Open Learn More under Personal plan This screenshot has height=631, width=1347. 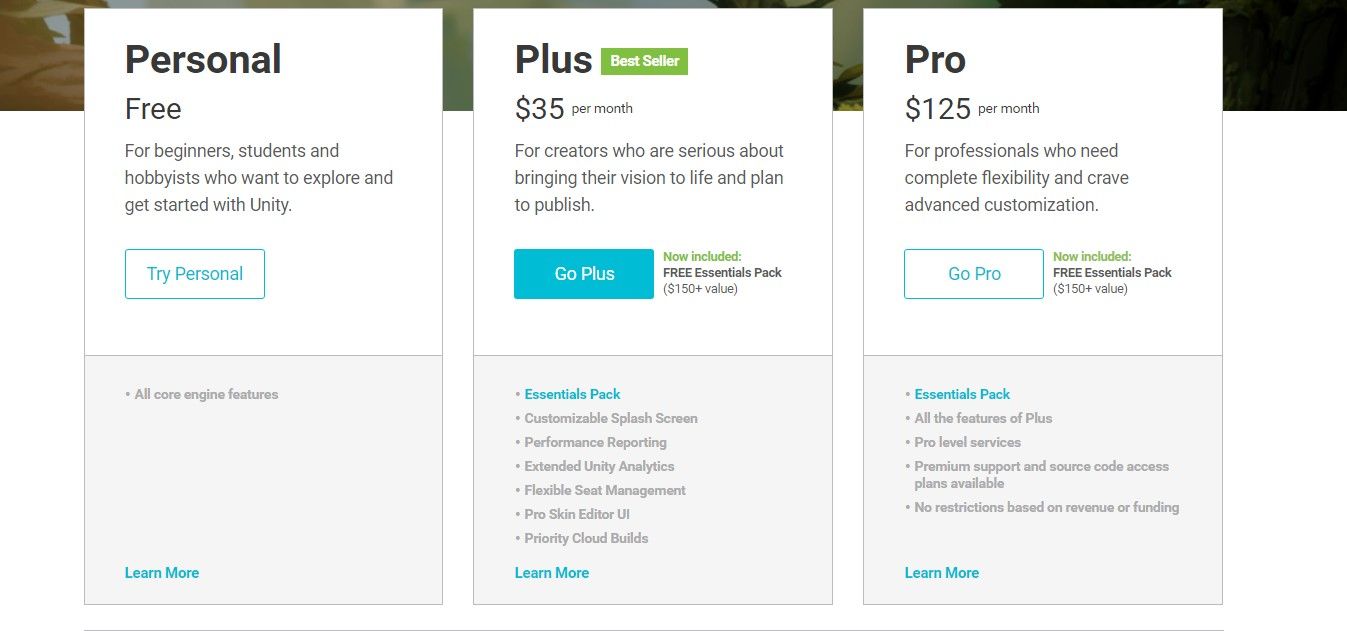[162, 573]
